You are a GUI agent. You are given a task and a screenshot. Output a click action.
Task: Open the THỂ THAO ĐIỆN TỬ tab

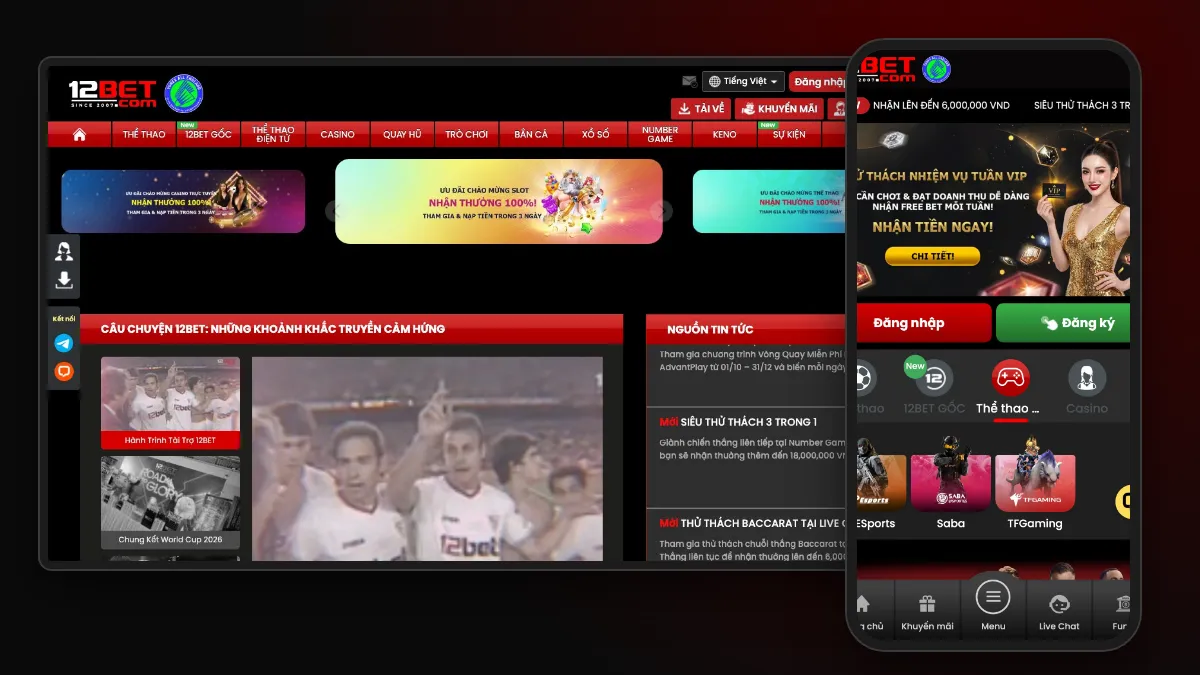point(273,134)
